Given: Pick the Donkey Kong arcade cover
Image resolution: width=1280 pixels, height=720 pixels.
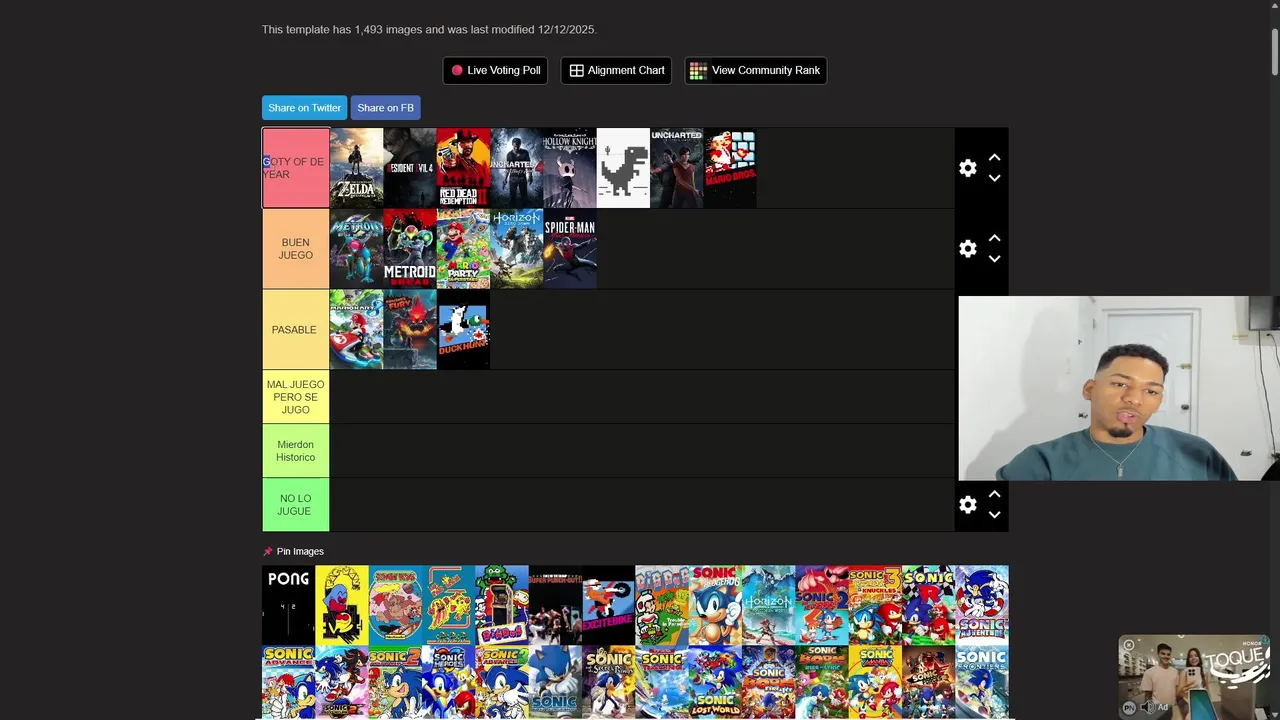Looking at the screenshot, I should click(395, 605).
